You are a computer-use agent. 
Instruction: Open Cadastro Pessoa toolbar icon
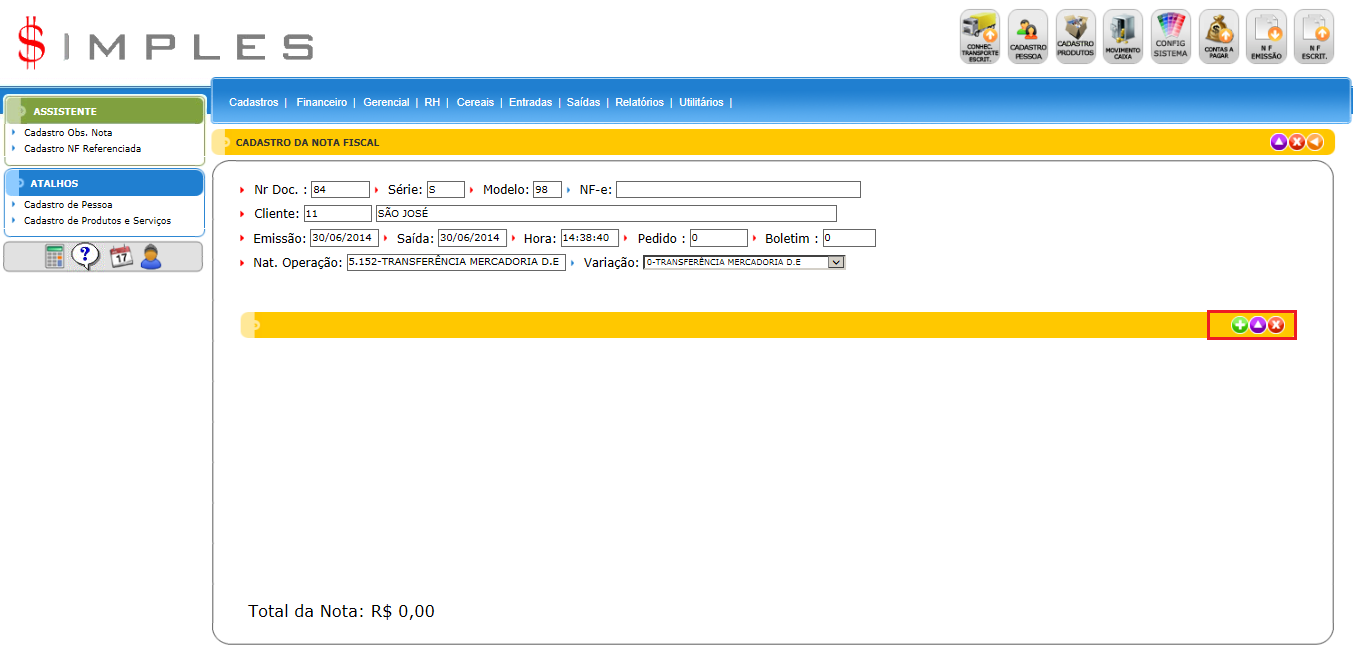click(x=1027, y=37)
